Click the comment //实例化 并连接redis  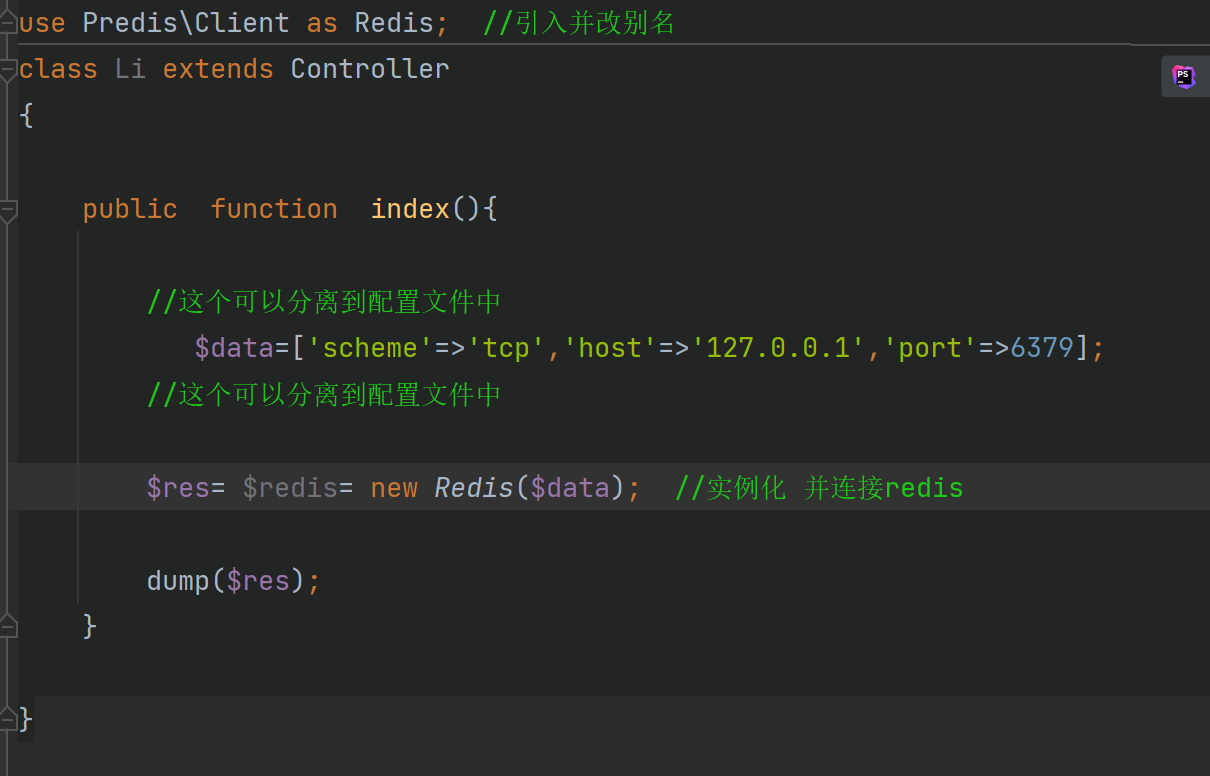(819, 487)
